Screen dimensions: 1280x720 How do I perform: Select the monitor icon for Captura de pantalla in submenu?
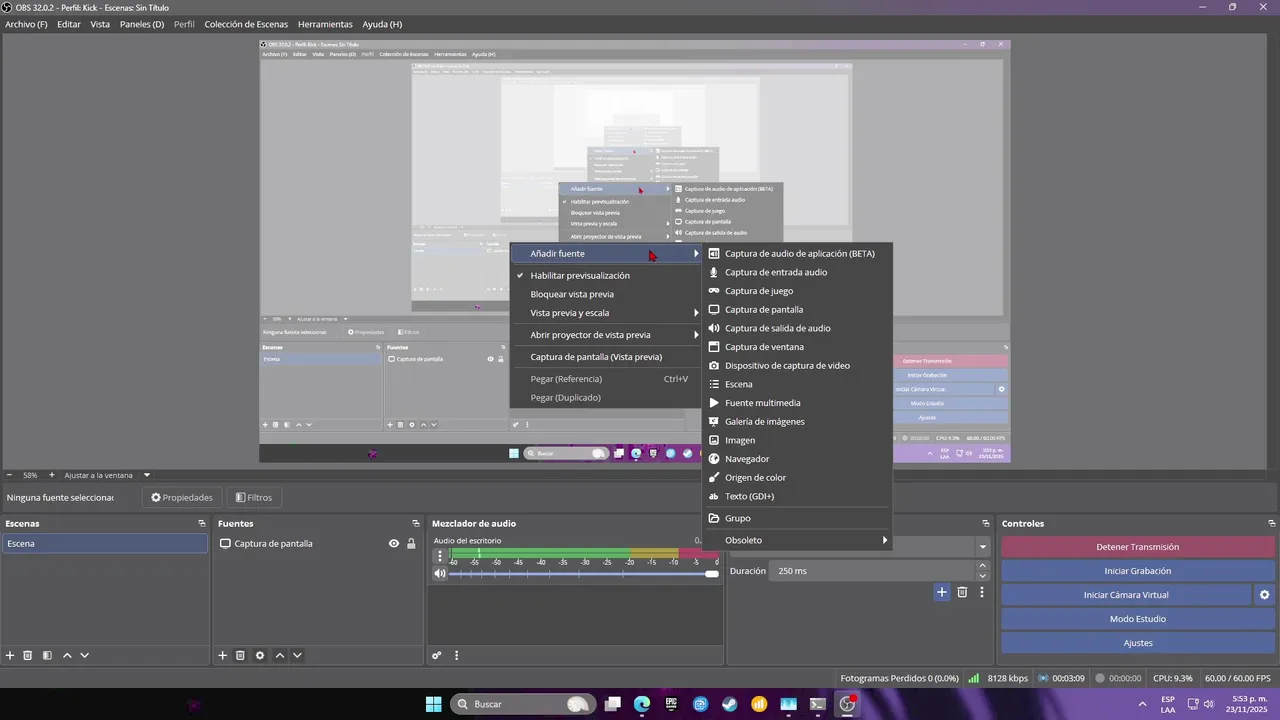(x=714, y=310)
